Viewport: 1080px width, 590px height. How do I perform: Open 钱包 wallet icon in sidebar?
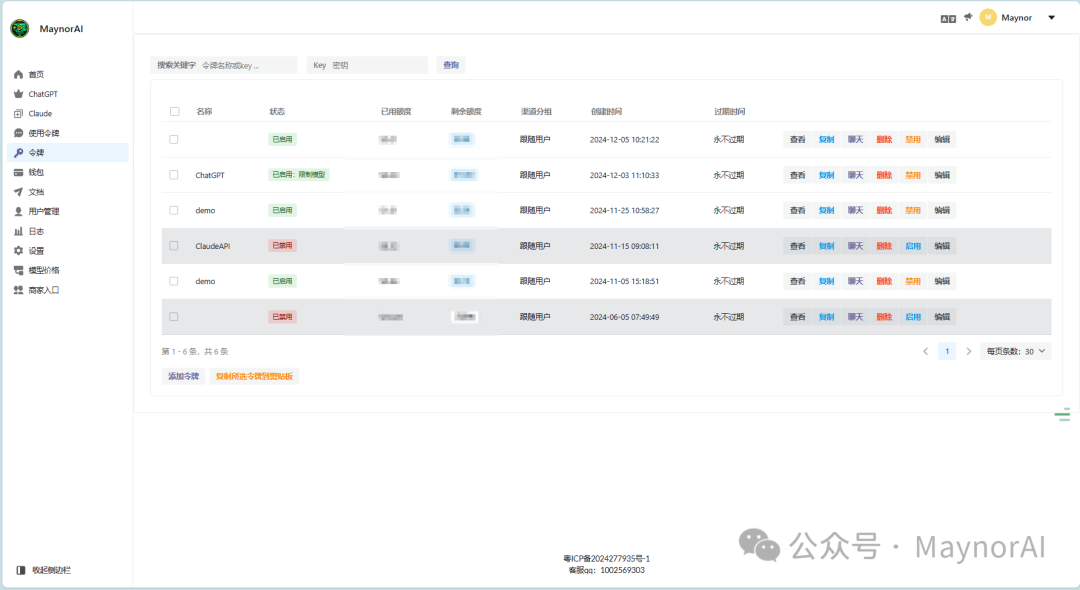pos(18,172)
